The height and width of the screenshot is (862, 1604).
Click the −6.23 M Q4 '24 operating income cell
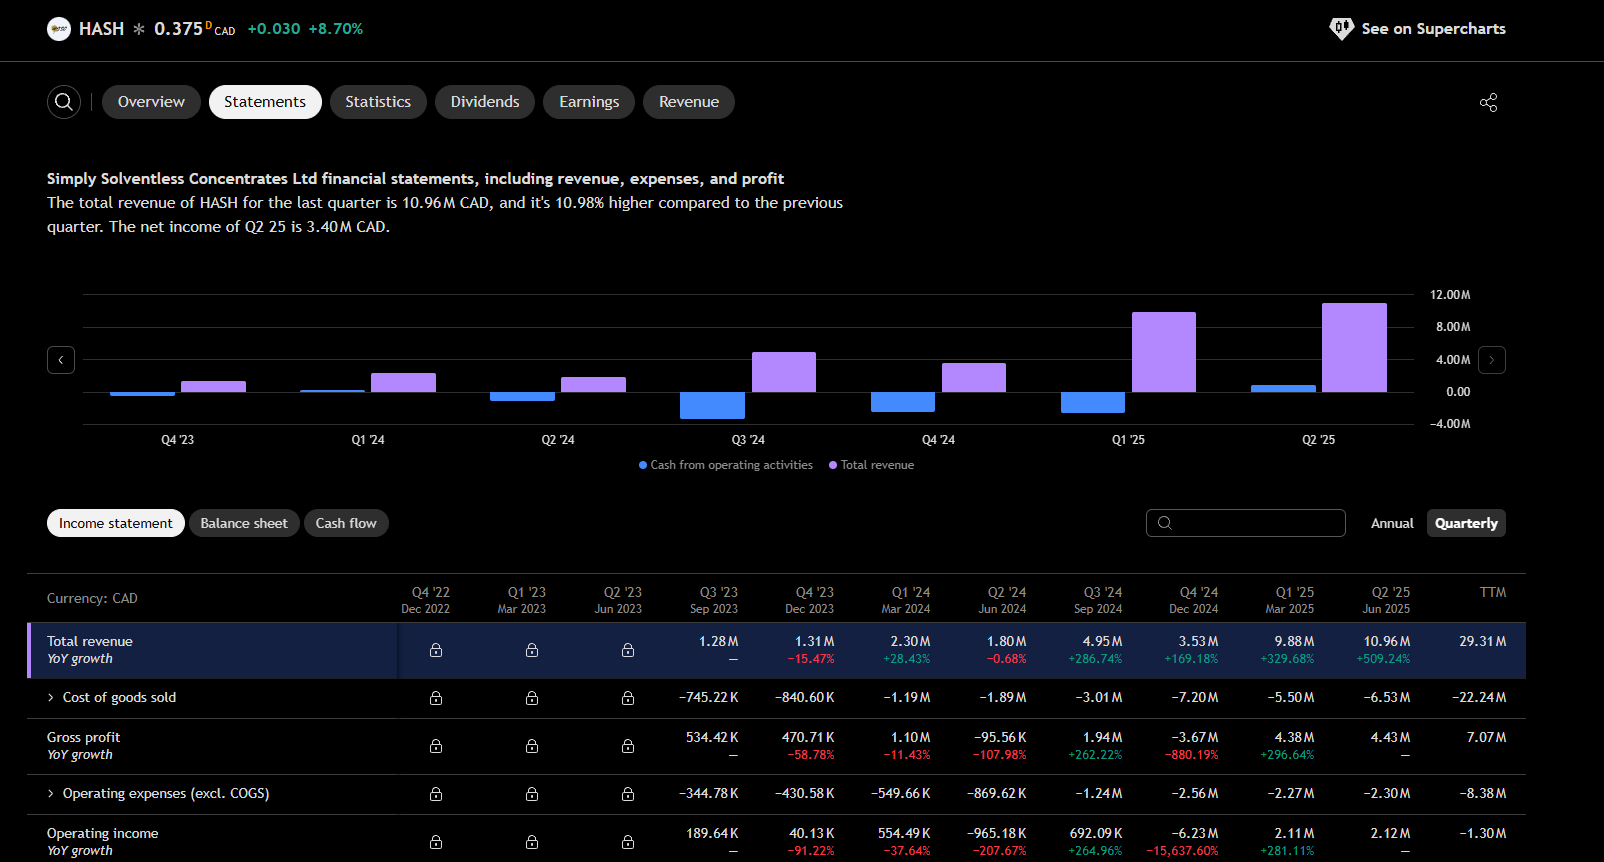(1195, 833)
